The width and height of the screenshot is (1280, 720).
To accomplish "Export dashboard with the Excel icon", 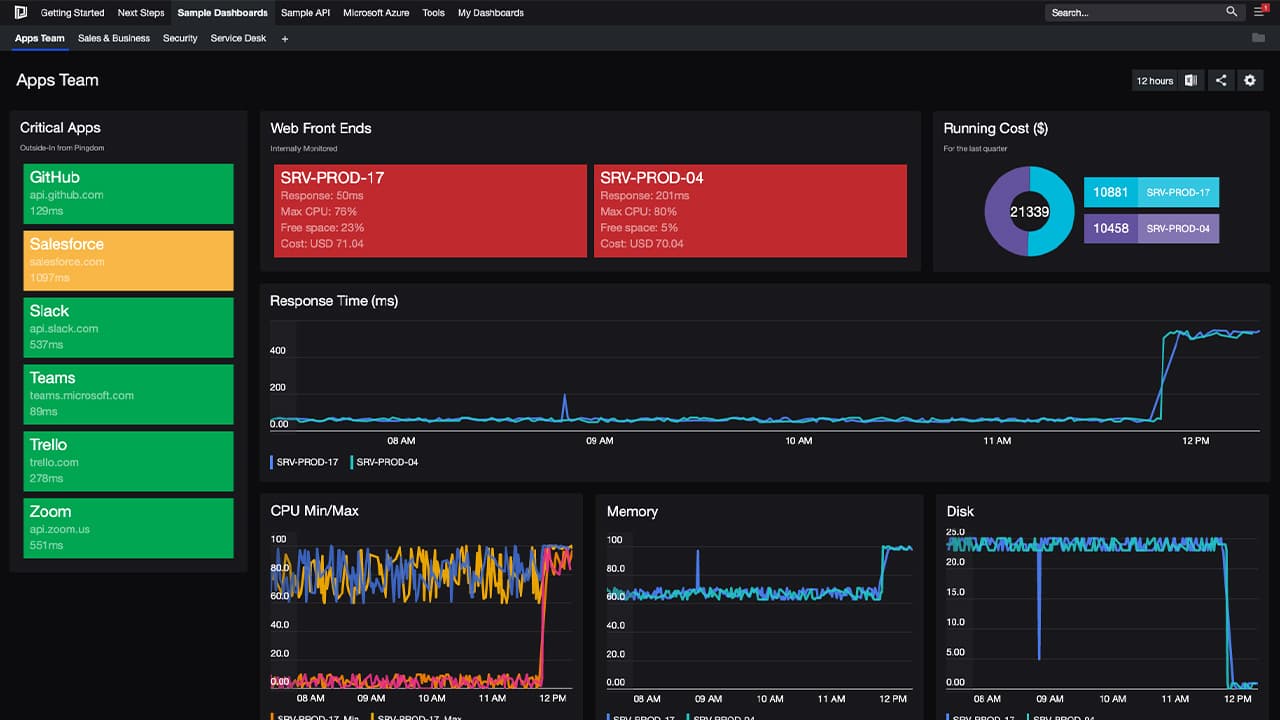I will 1191,81.
